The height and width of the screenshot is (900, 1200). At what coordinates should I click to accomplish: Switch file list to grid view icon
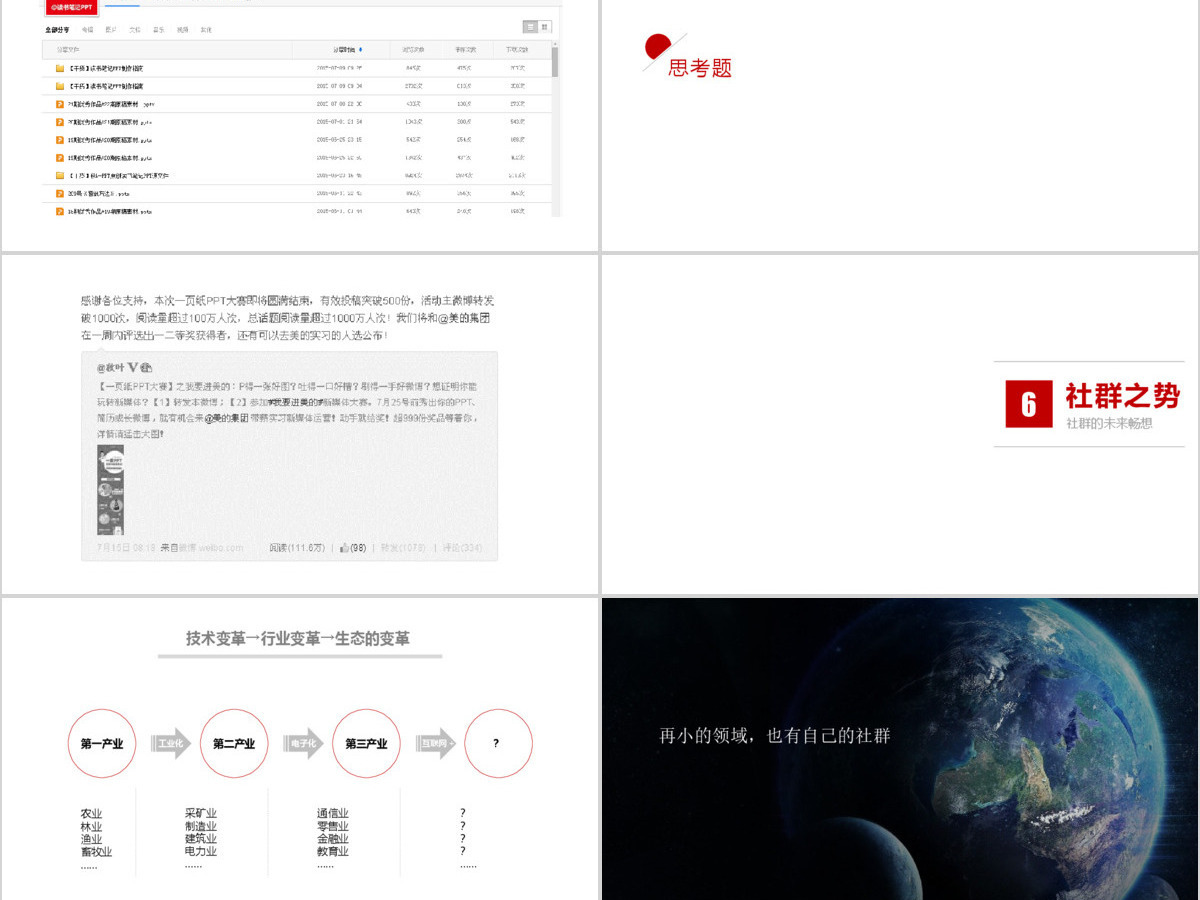point(545,27)
